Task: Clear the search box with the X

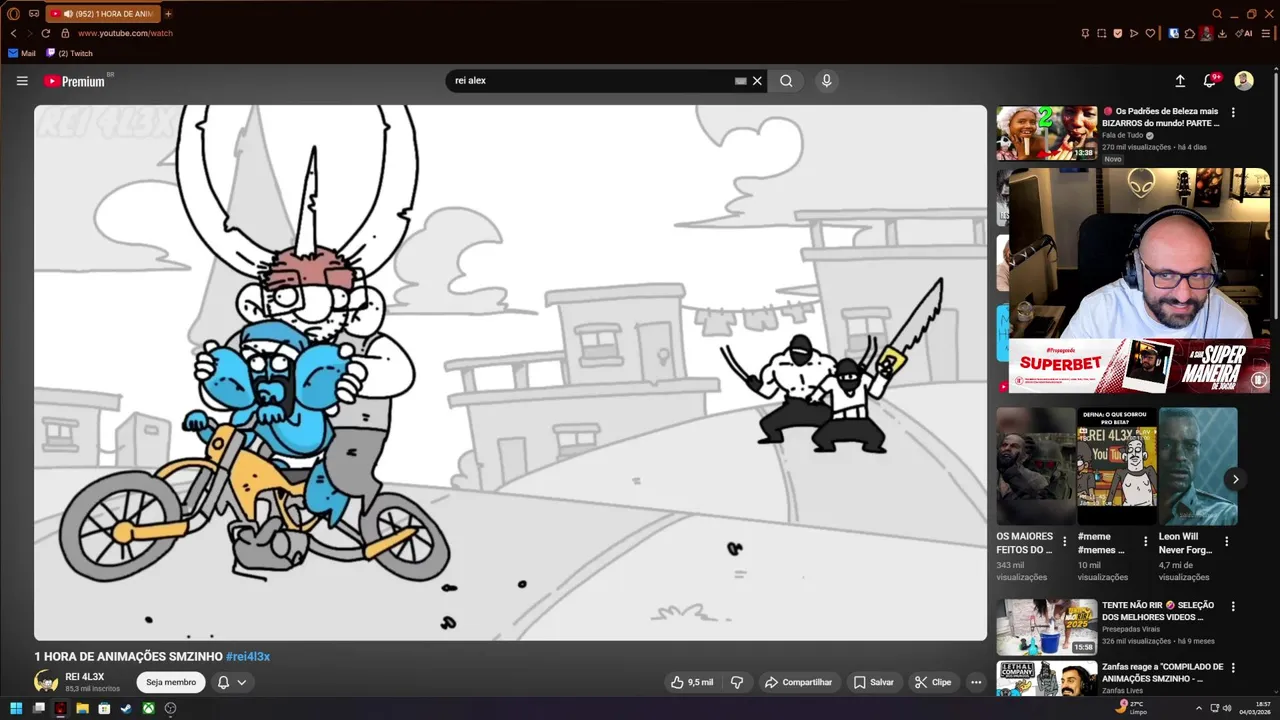Action: (x=757, y=81)
